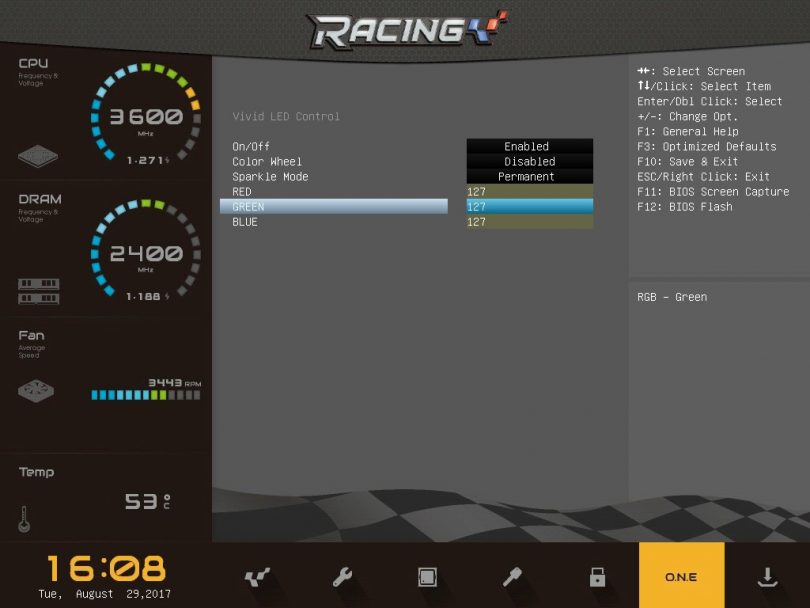Click the Save & Exit download-arrow icon
The height and width of the screenshot is (608, 810).
[767, 577]
